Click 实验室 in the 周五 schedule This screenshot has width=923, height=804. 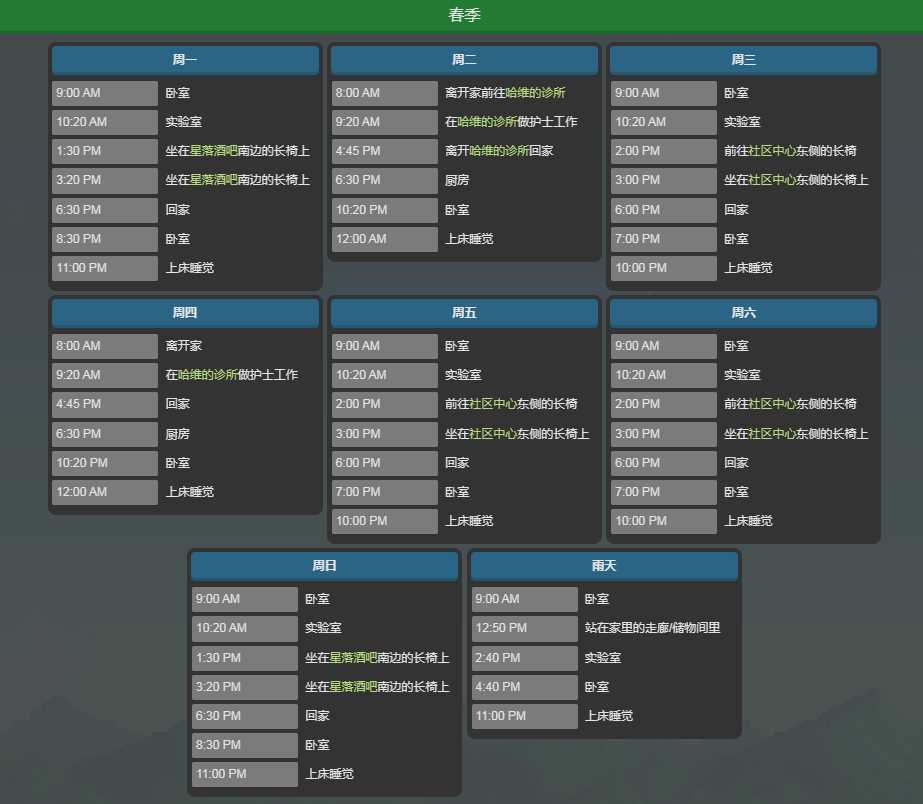pyautogui.click(x=463, y=375)
